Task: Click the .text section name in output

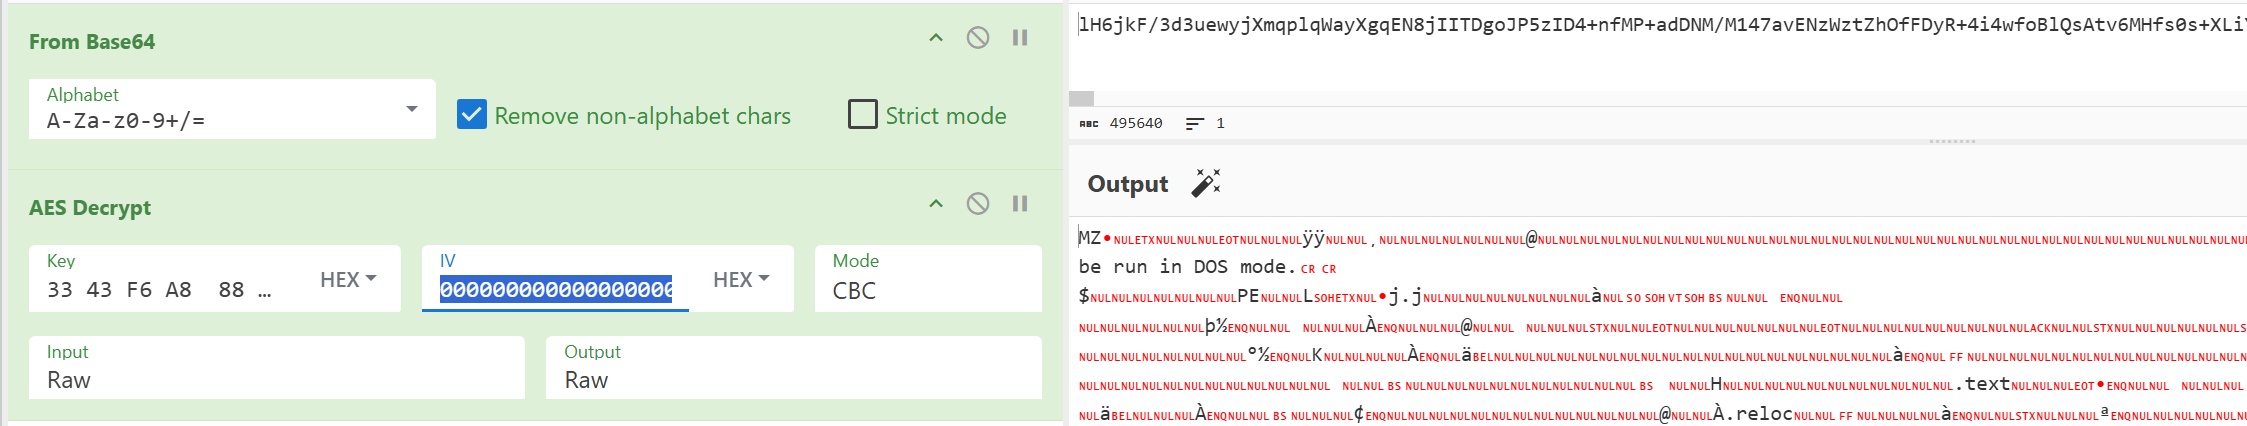Action: [1982, 384]
